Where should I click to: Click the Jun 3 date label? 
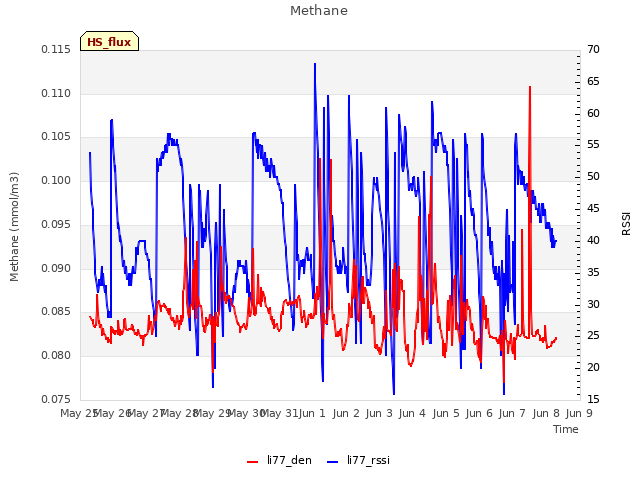coord(379,413)
